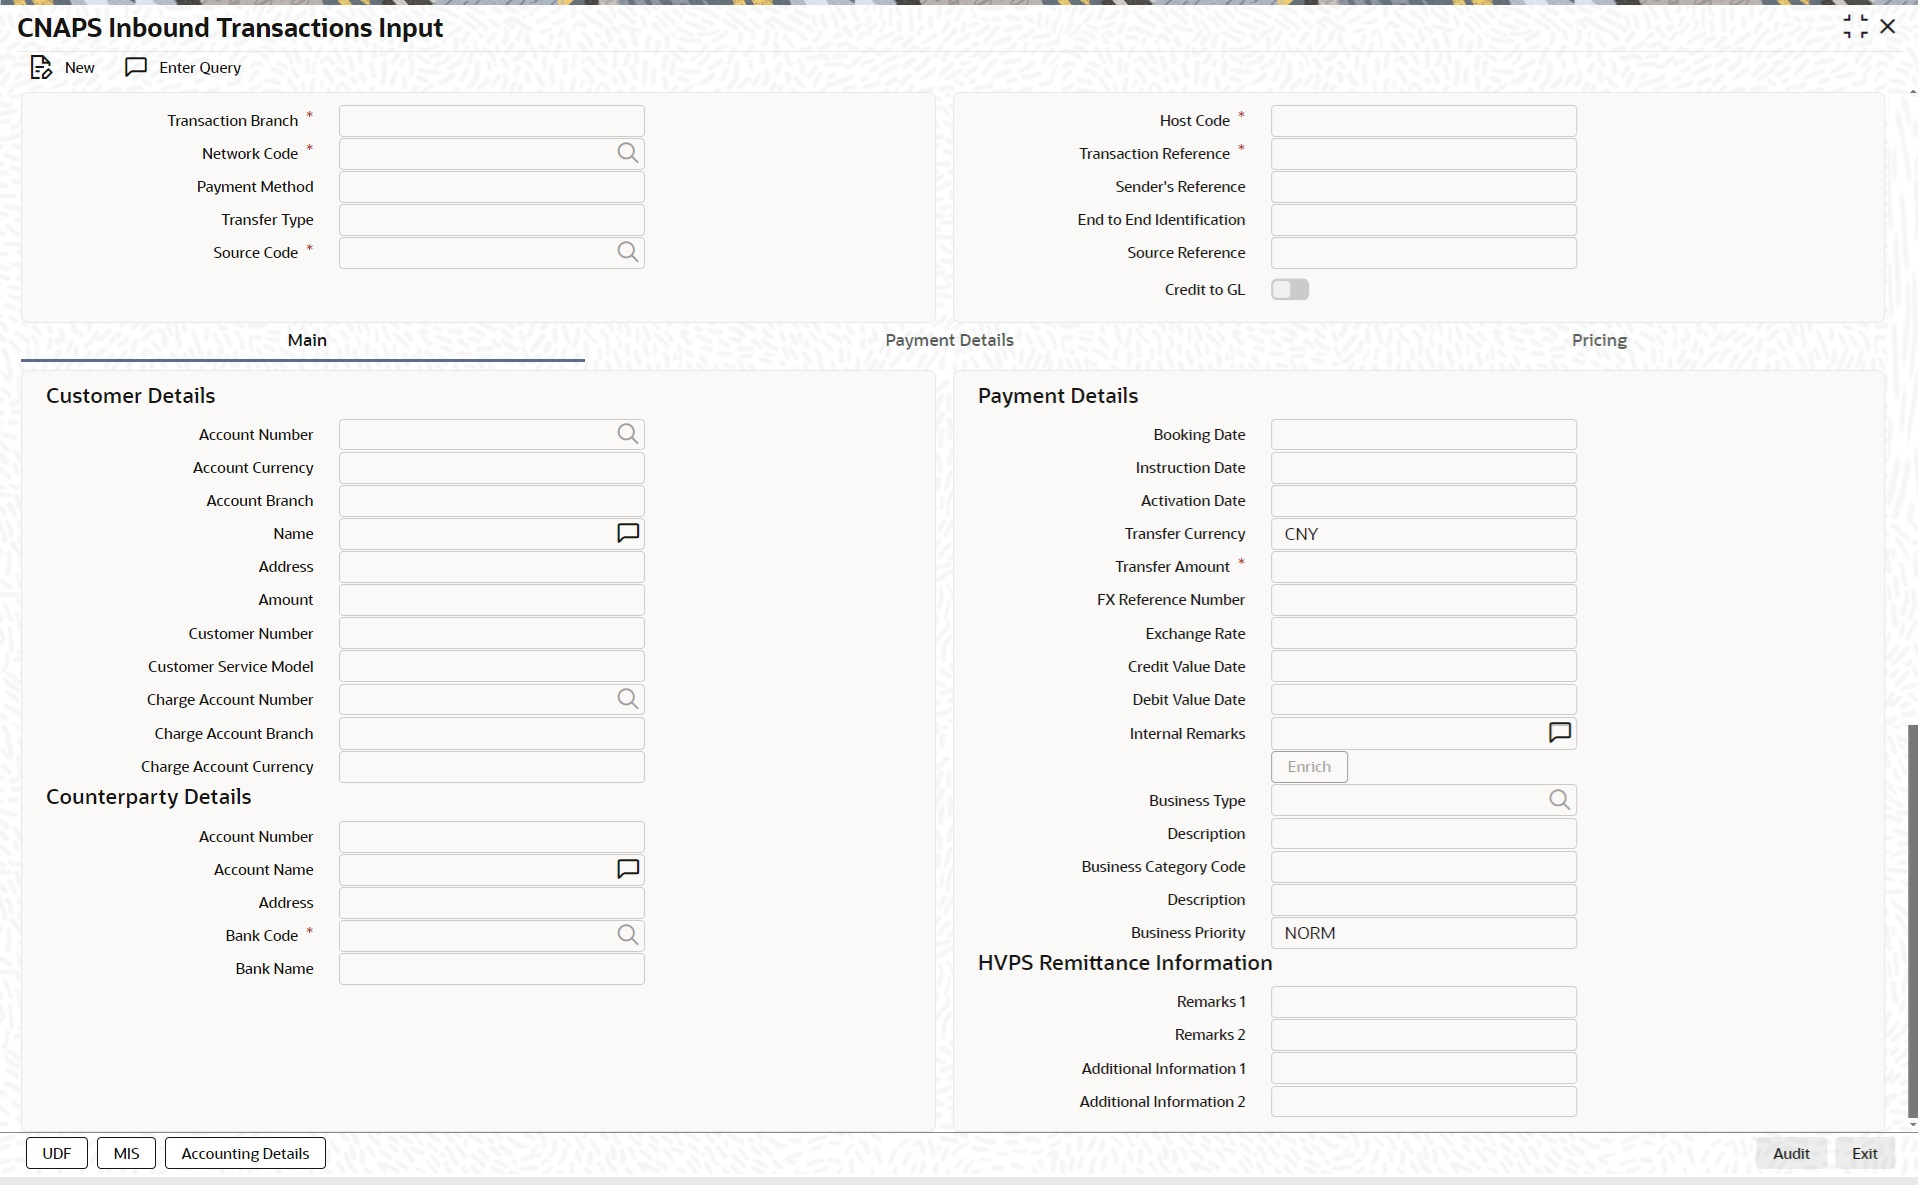Screen dimensions: 1918x1188
Task: Open the Accounting Details subscreen
Action: pyautogui.click(x=245, y=1153)
